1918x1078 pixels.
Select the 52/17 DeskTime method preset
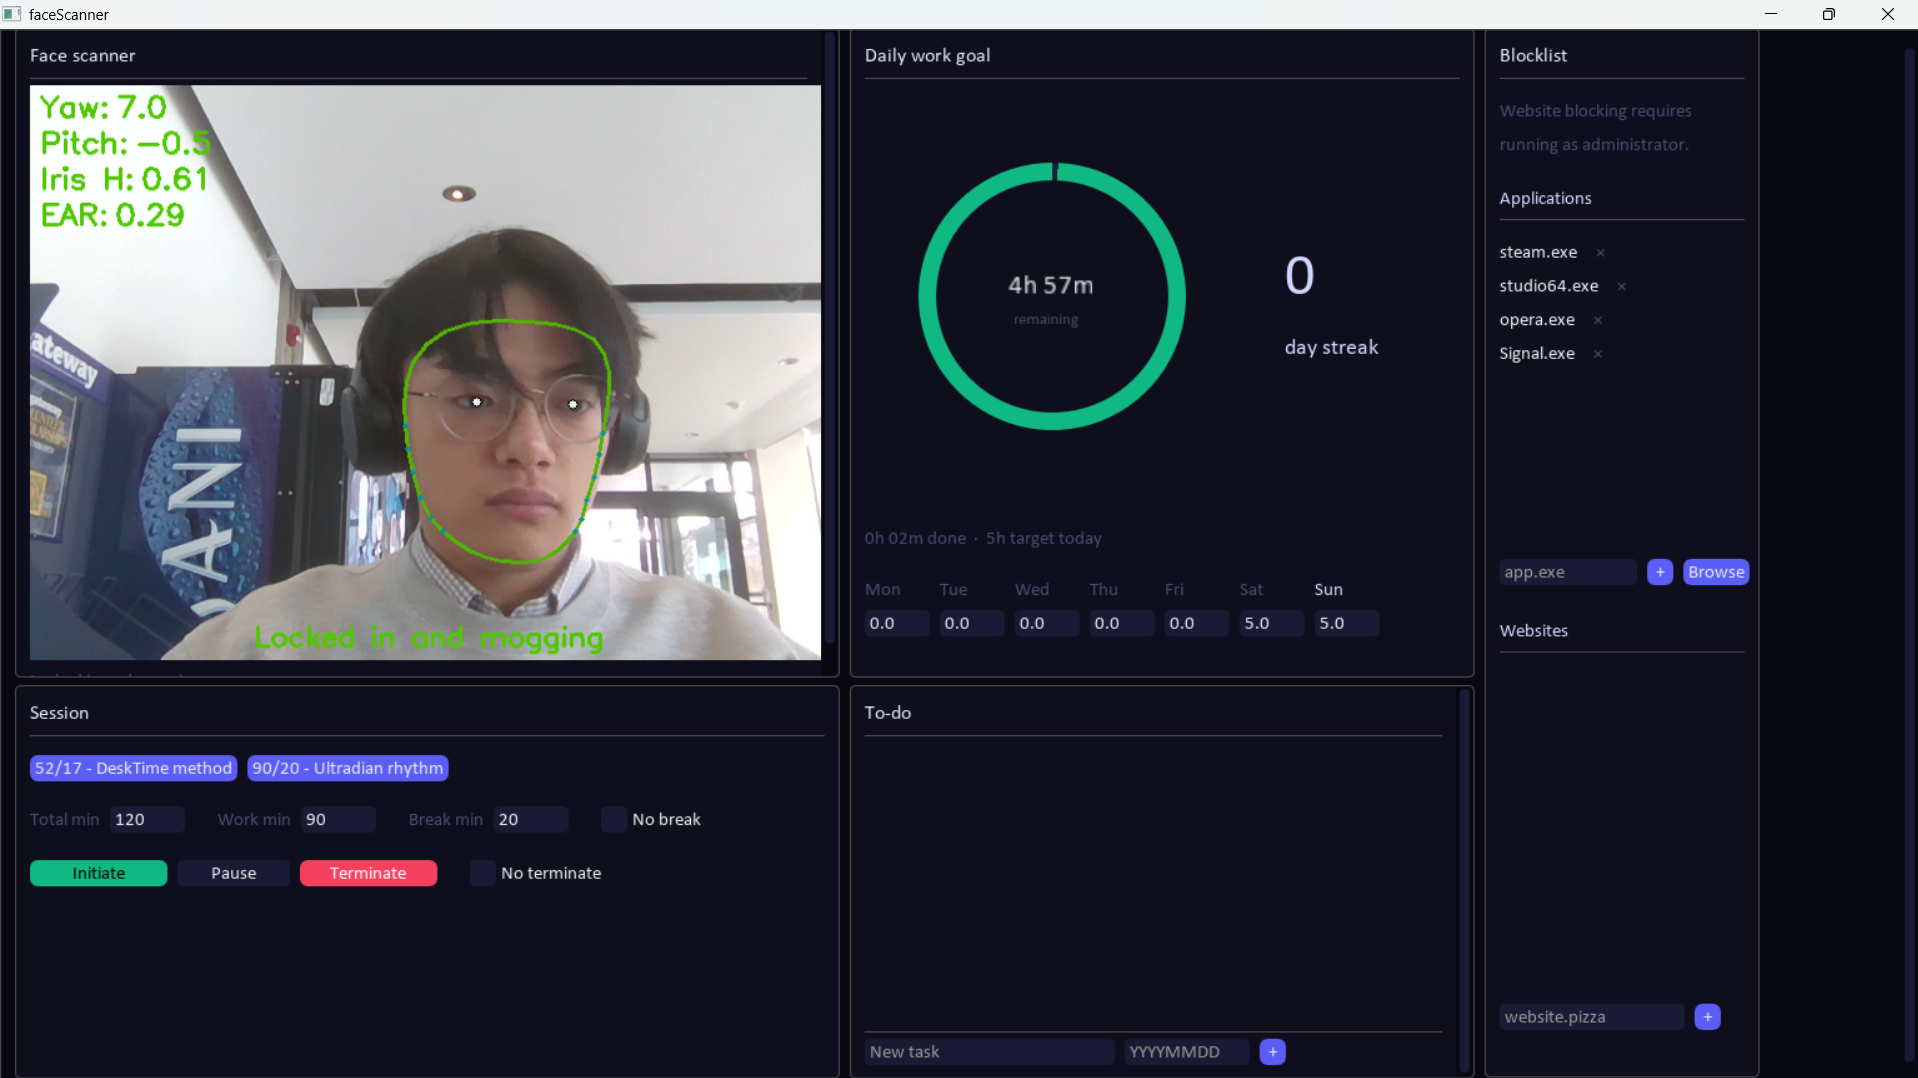coord(133,768)
